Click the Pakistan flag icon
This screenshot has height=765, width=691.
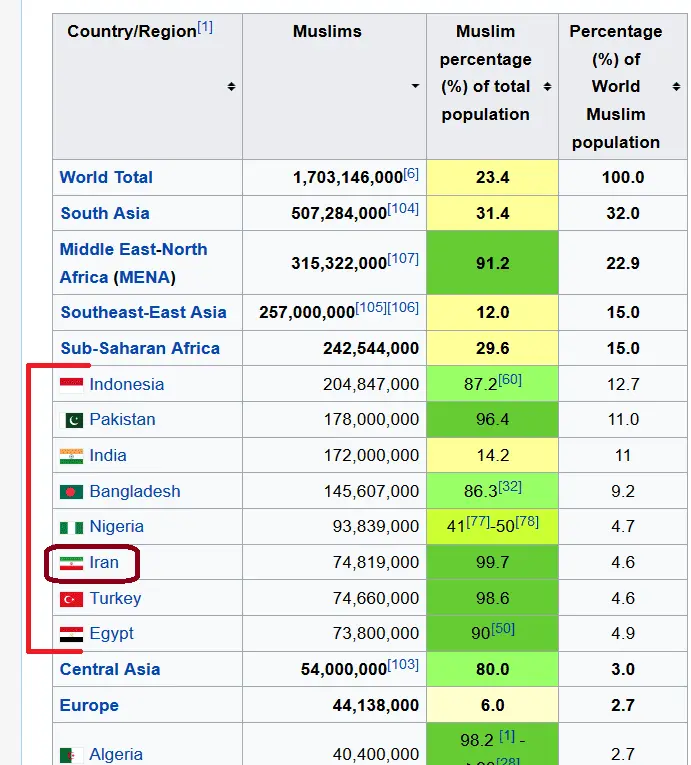pyautogui.click(x=71, y=420)
